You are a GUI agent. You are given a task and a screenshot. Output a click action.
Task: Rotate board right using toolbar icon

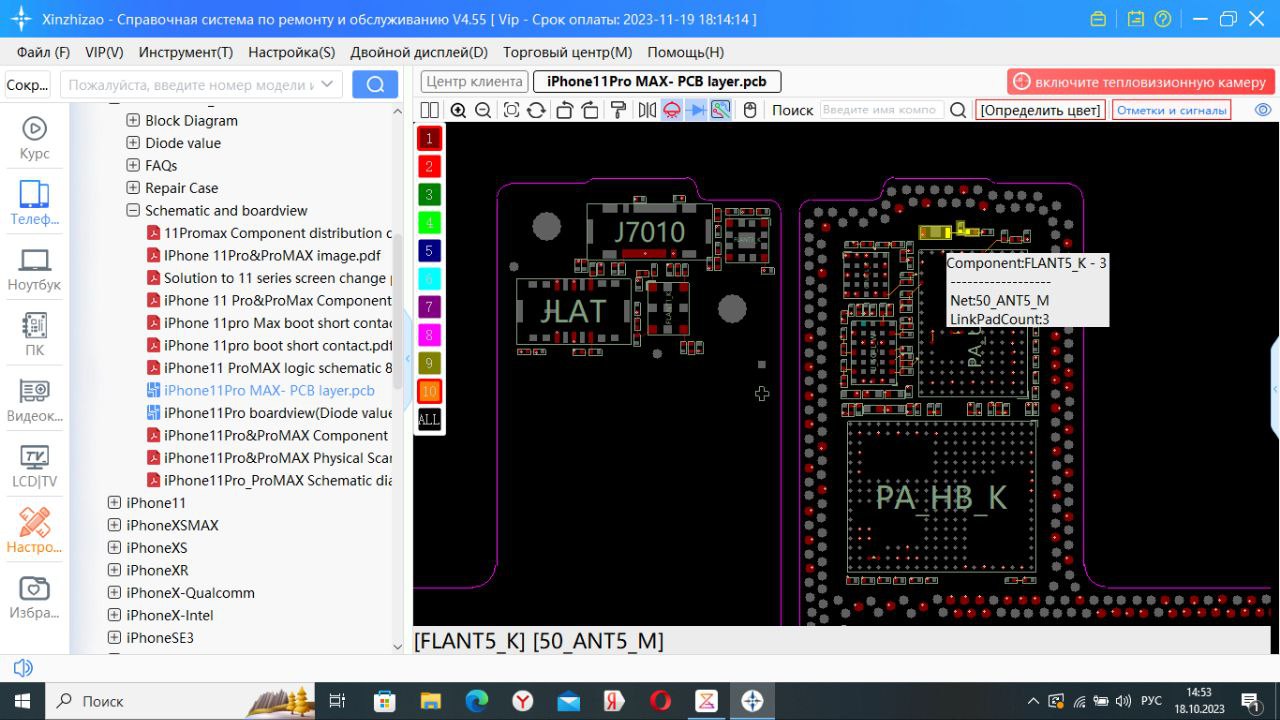coord(590,110)
